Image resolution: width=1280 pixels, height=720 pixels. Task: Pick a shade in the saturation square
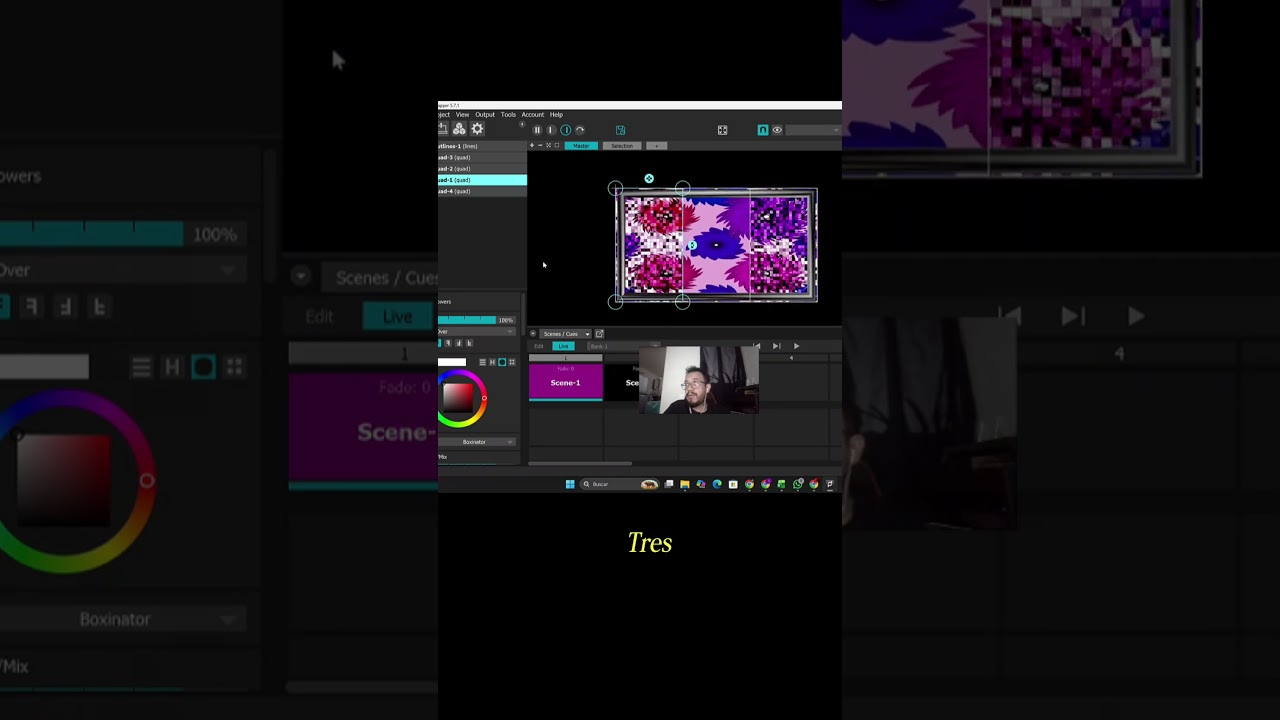458,399
